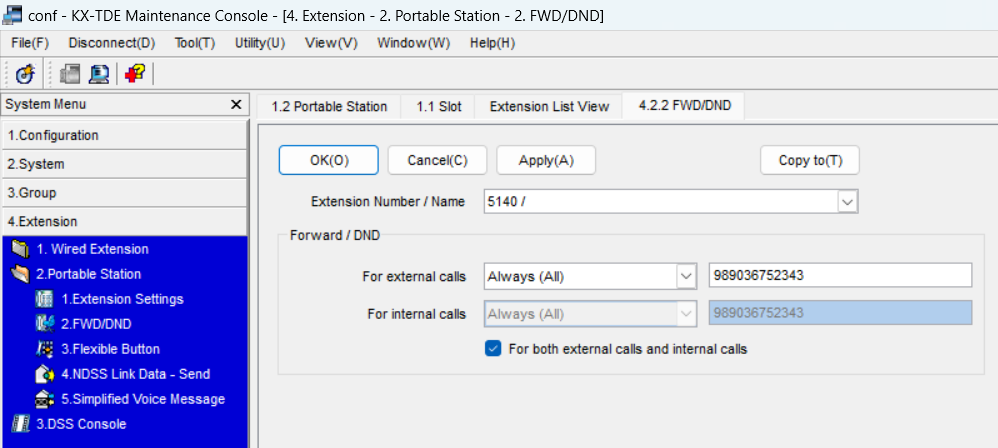Click the Portable Station open folder icon
The image size is (998, 448).
(20, 274)
